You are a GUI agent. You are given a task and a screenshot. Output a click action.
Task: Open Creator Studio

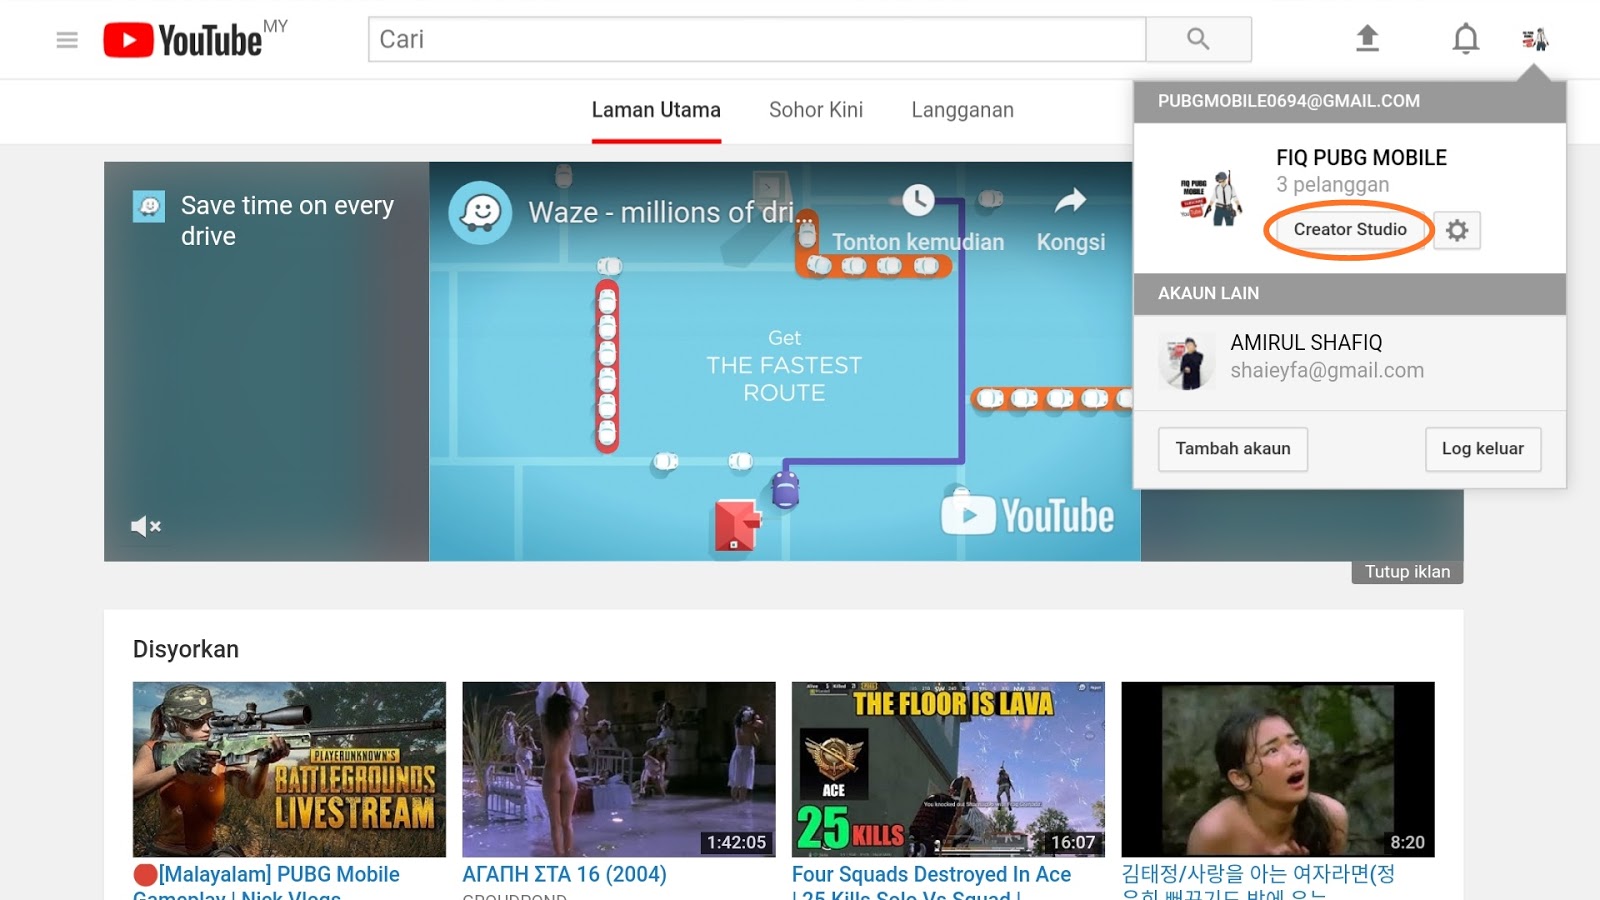pos(1350,229)
